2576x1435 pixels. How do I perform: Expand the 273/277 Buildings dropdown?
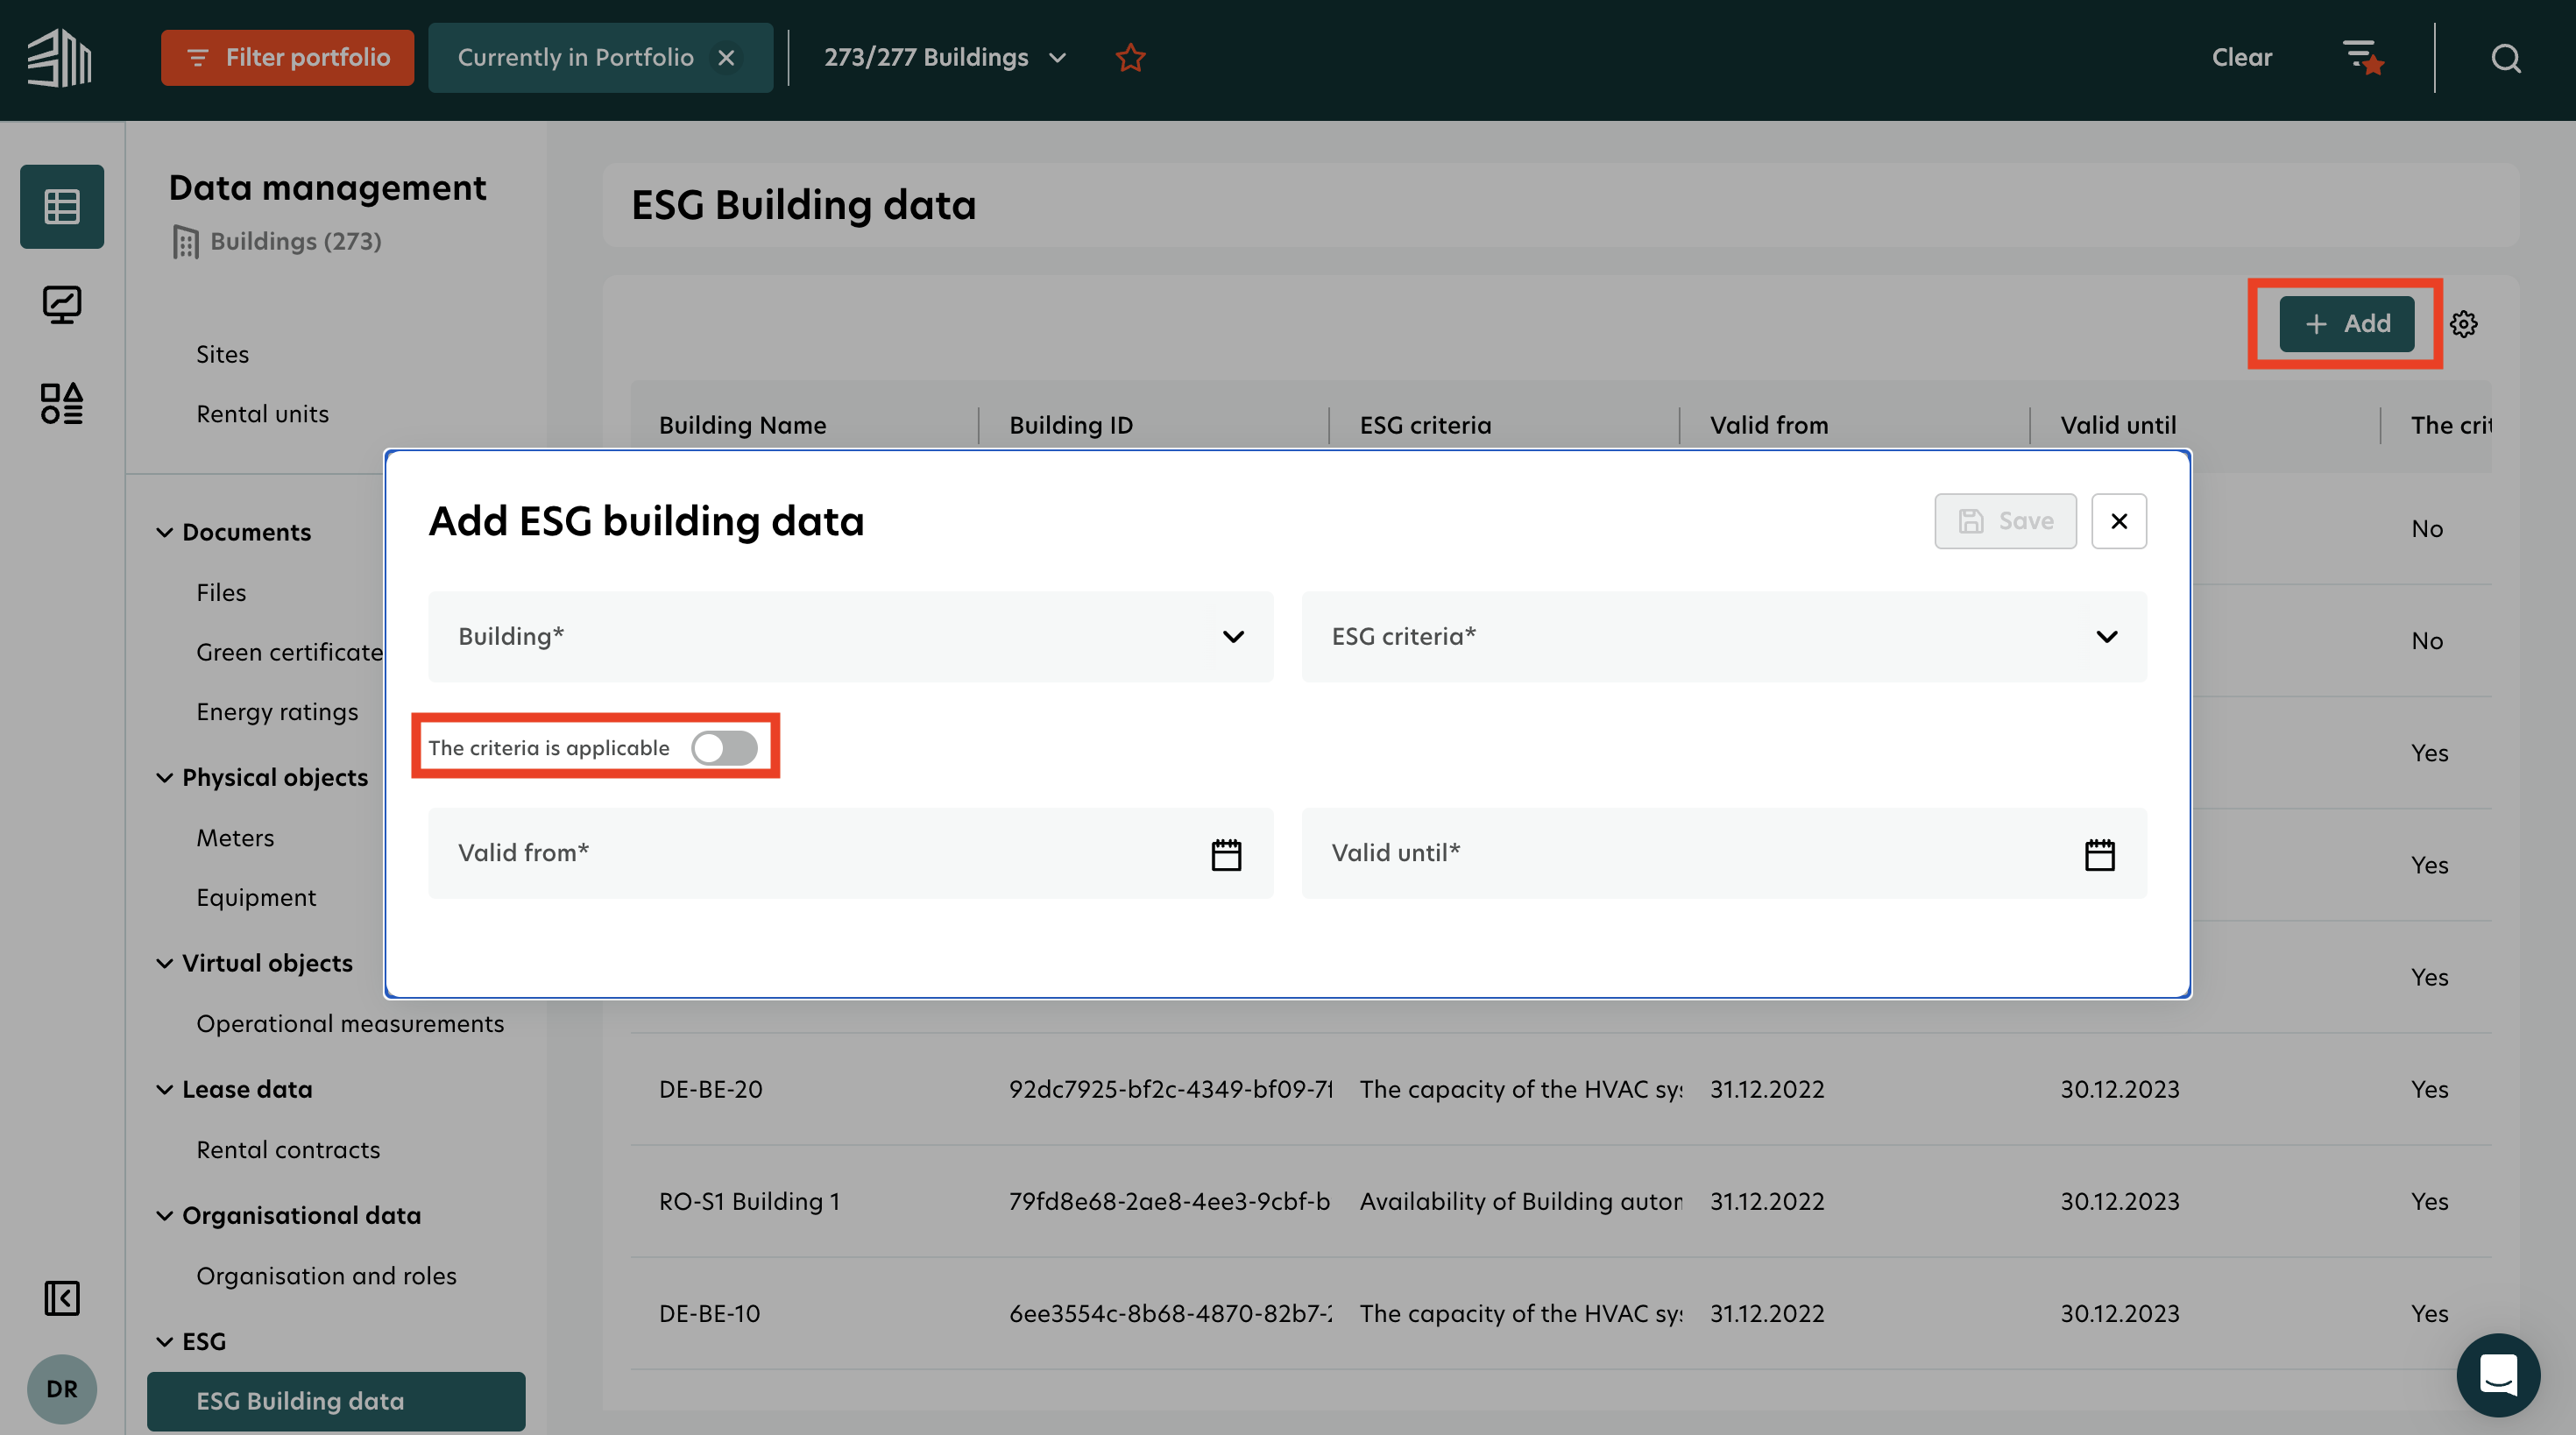point(945,58)
